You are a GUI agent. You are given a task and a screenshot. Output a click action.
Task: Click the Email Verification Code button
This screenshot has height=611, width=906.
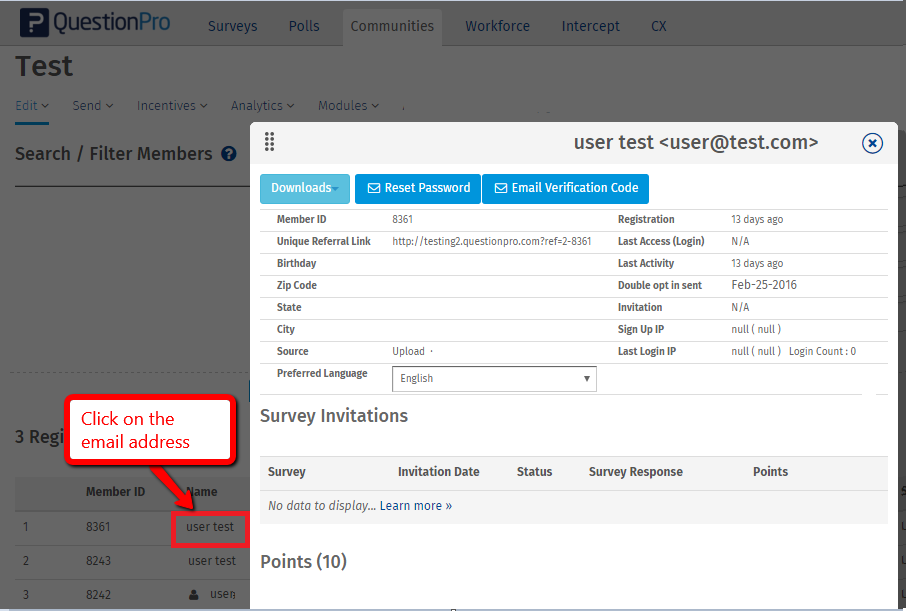click(565, 188)
